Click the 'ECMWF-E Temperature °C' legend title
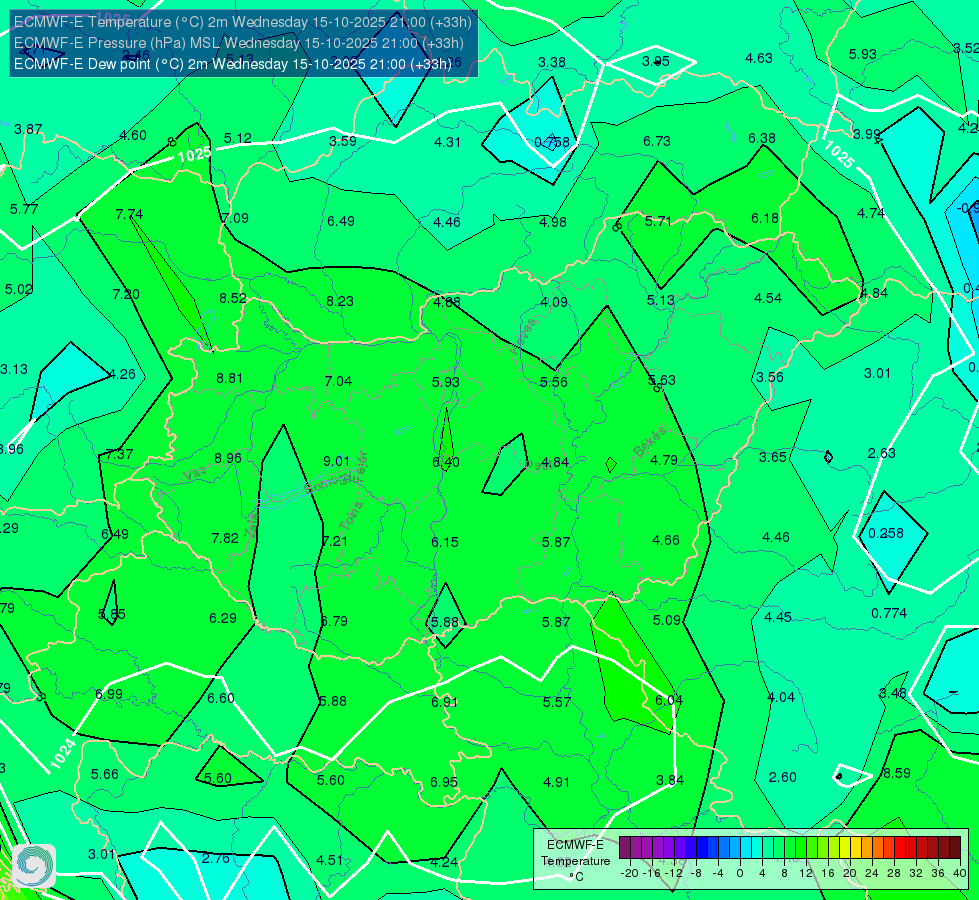979x900 pixels. [575, 861]
